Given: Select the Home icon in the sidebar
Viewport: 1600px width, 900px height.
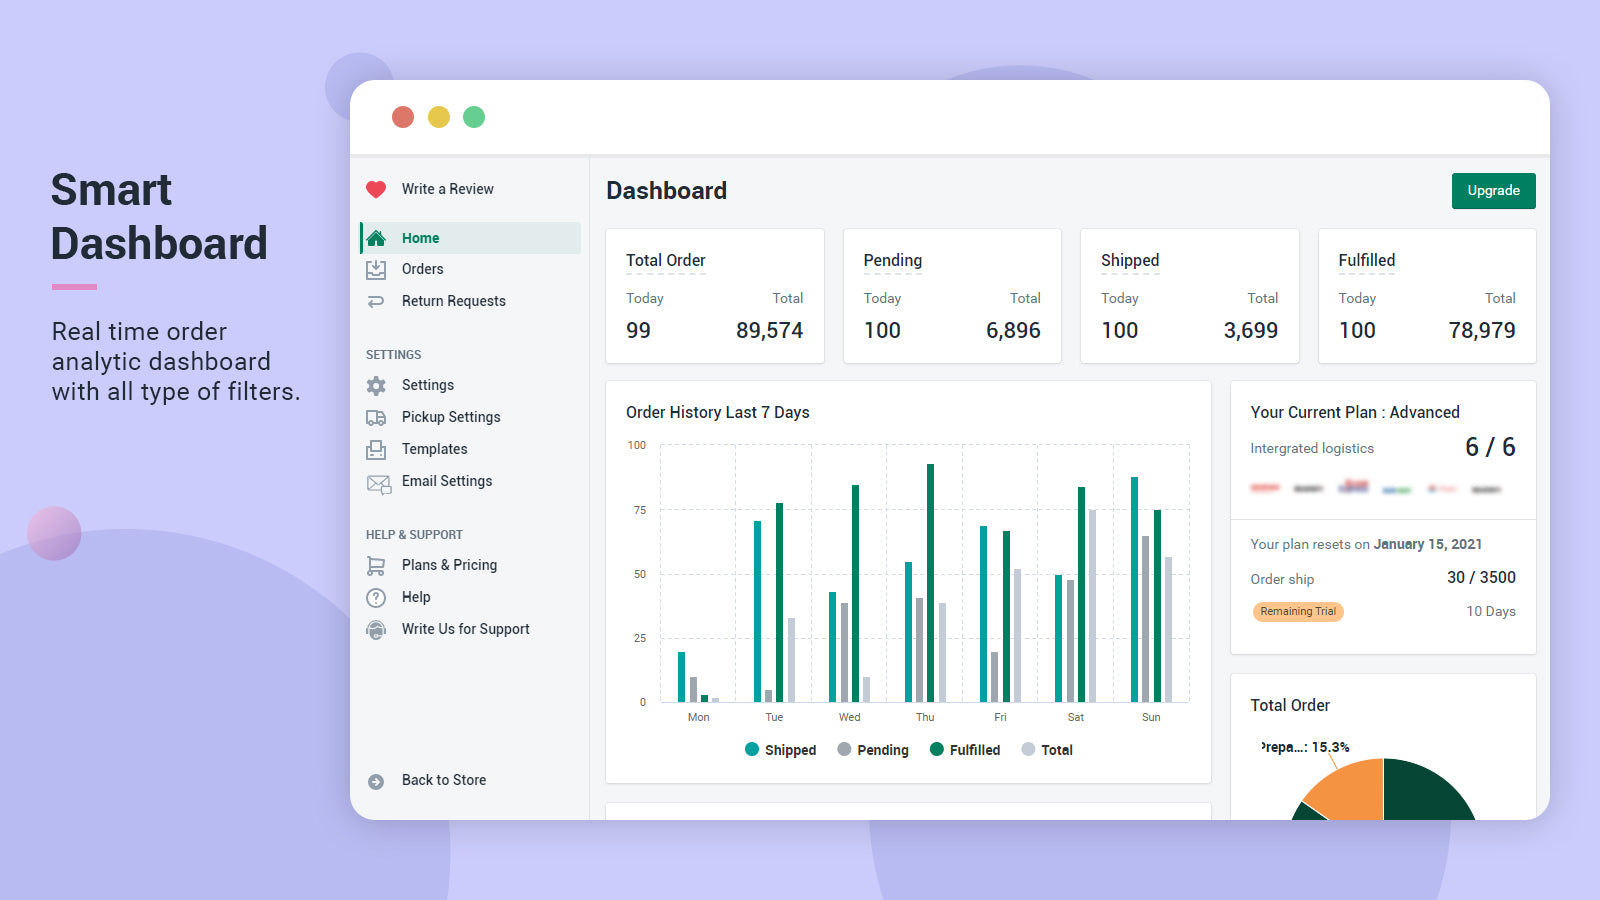Looking at the screenshot, I should pos(376,238).
